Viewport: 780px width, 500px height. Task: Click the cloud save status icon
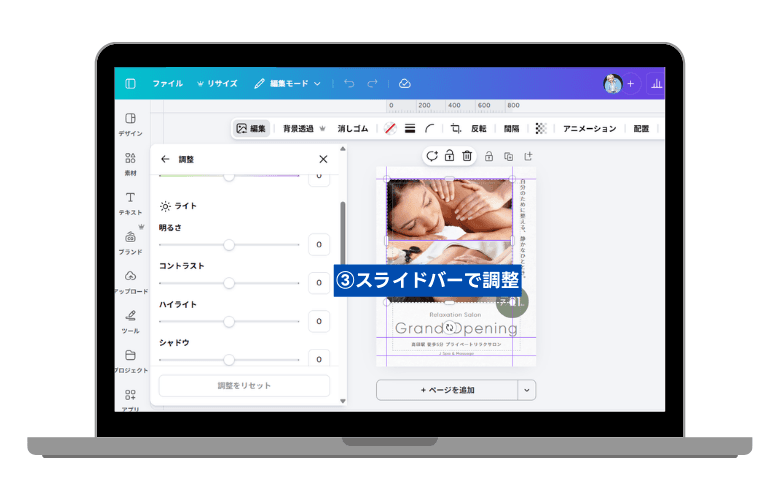click(x=404, y=84)
